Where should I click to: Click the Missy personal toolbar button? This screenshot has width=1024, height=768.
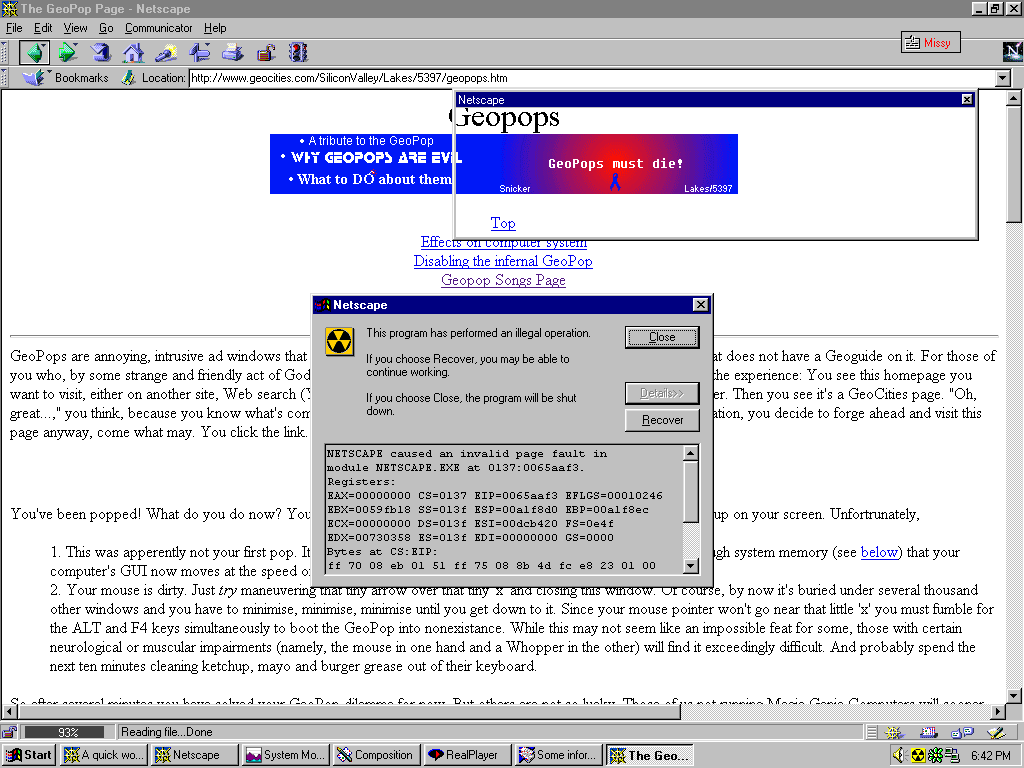tap(931, 43)
